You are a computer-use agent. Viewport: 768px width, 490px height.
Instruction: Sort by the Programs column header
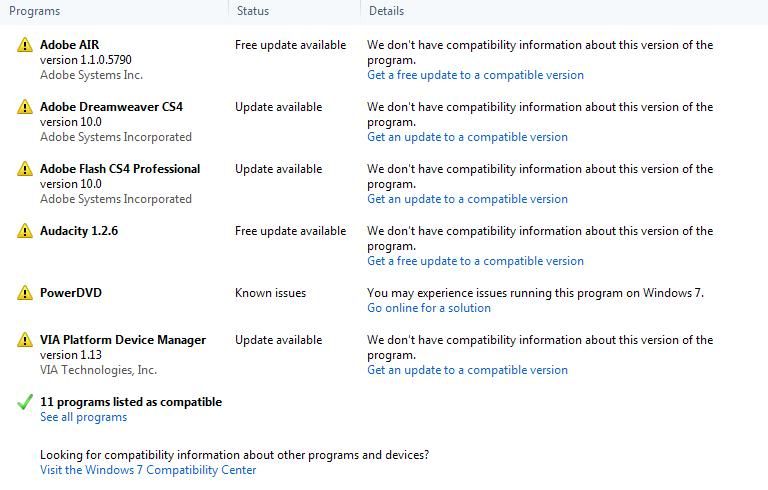click(35, 11)
